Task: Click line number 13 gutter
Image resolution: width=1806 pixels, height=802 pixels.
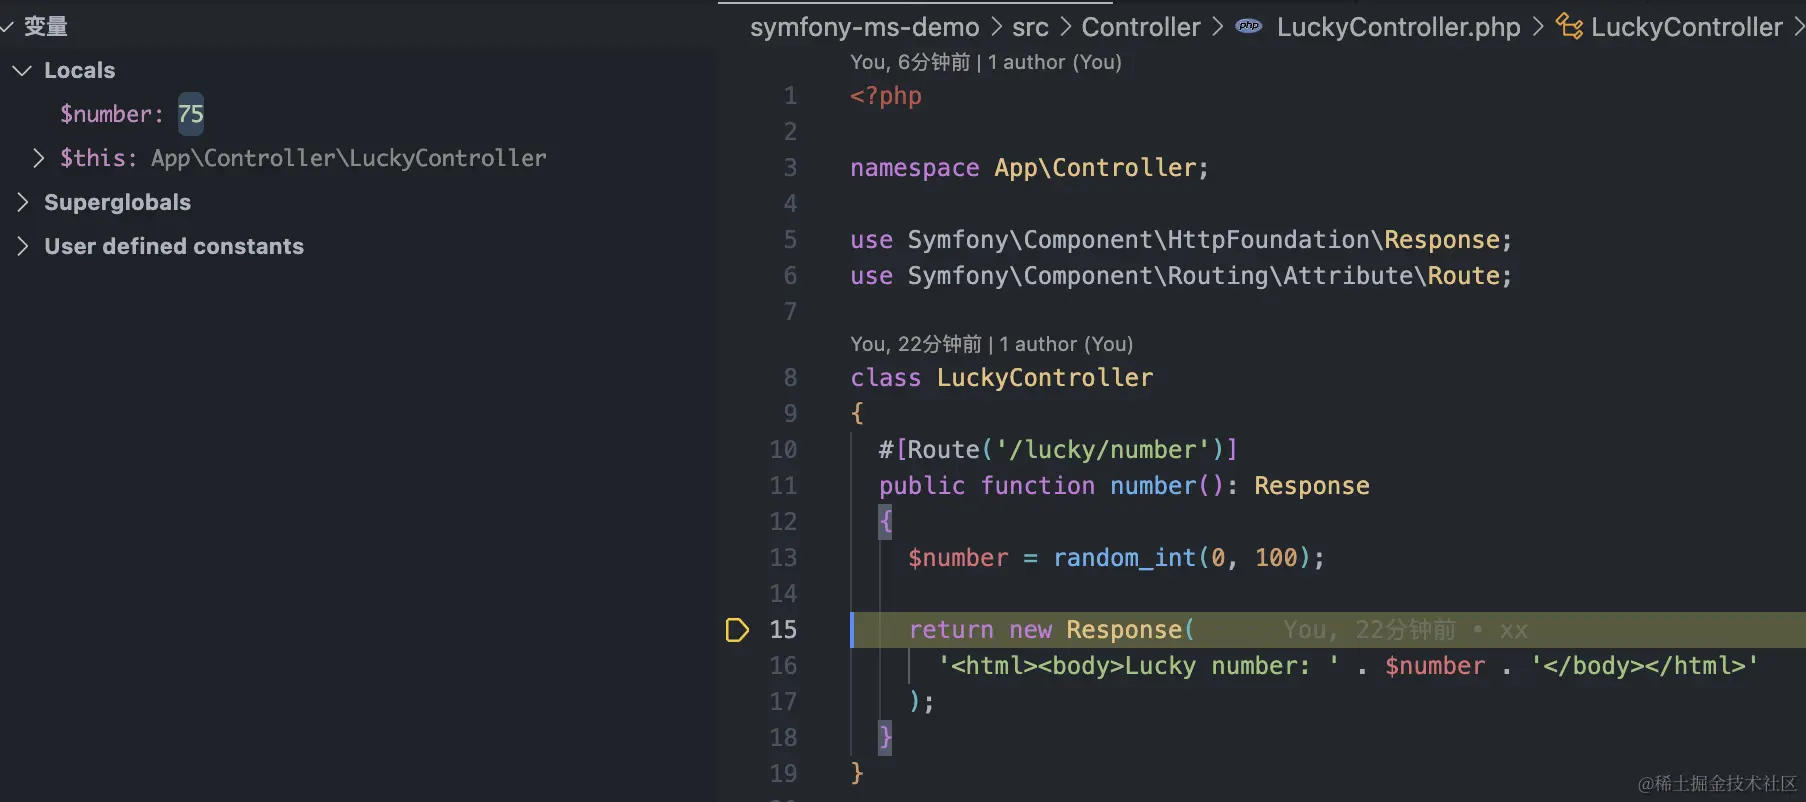Action: [784, 558]
